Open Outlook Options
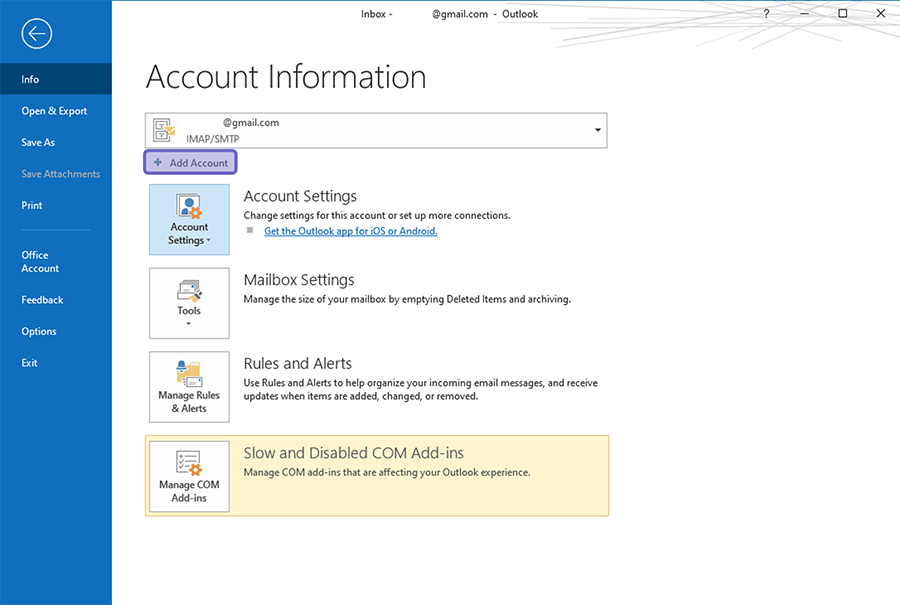This screenshot has height=605, width=900. [x=56, y=331]
